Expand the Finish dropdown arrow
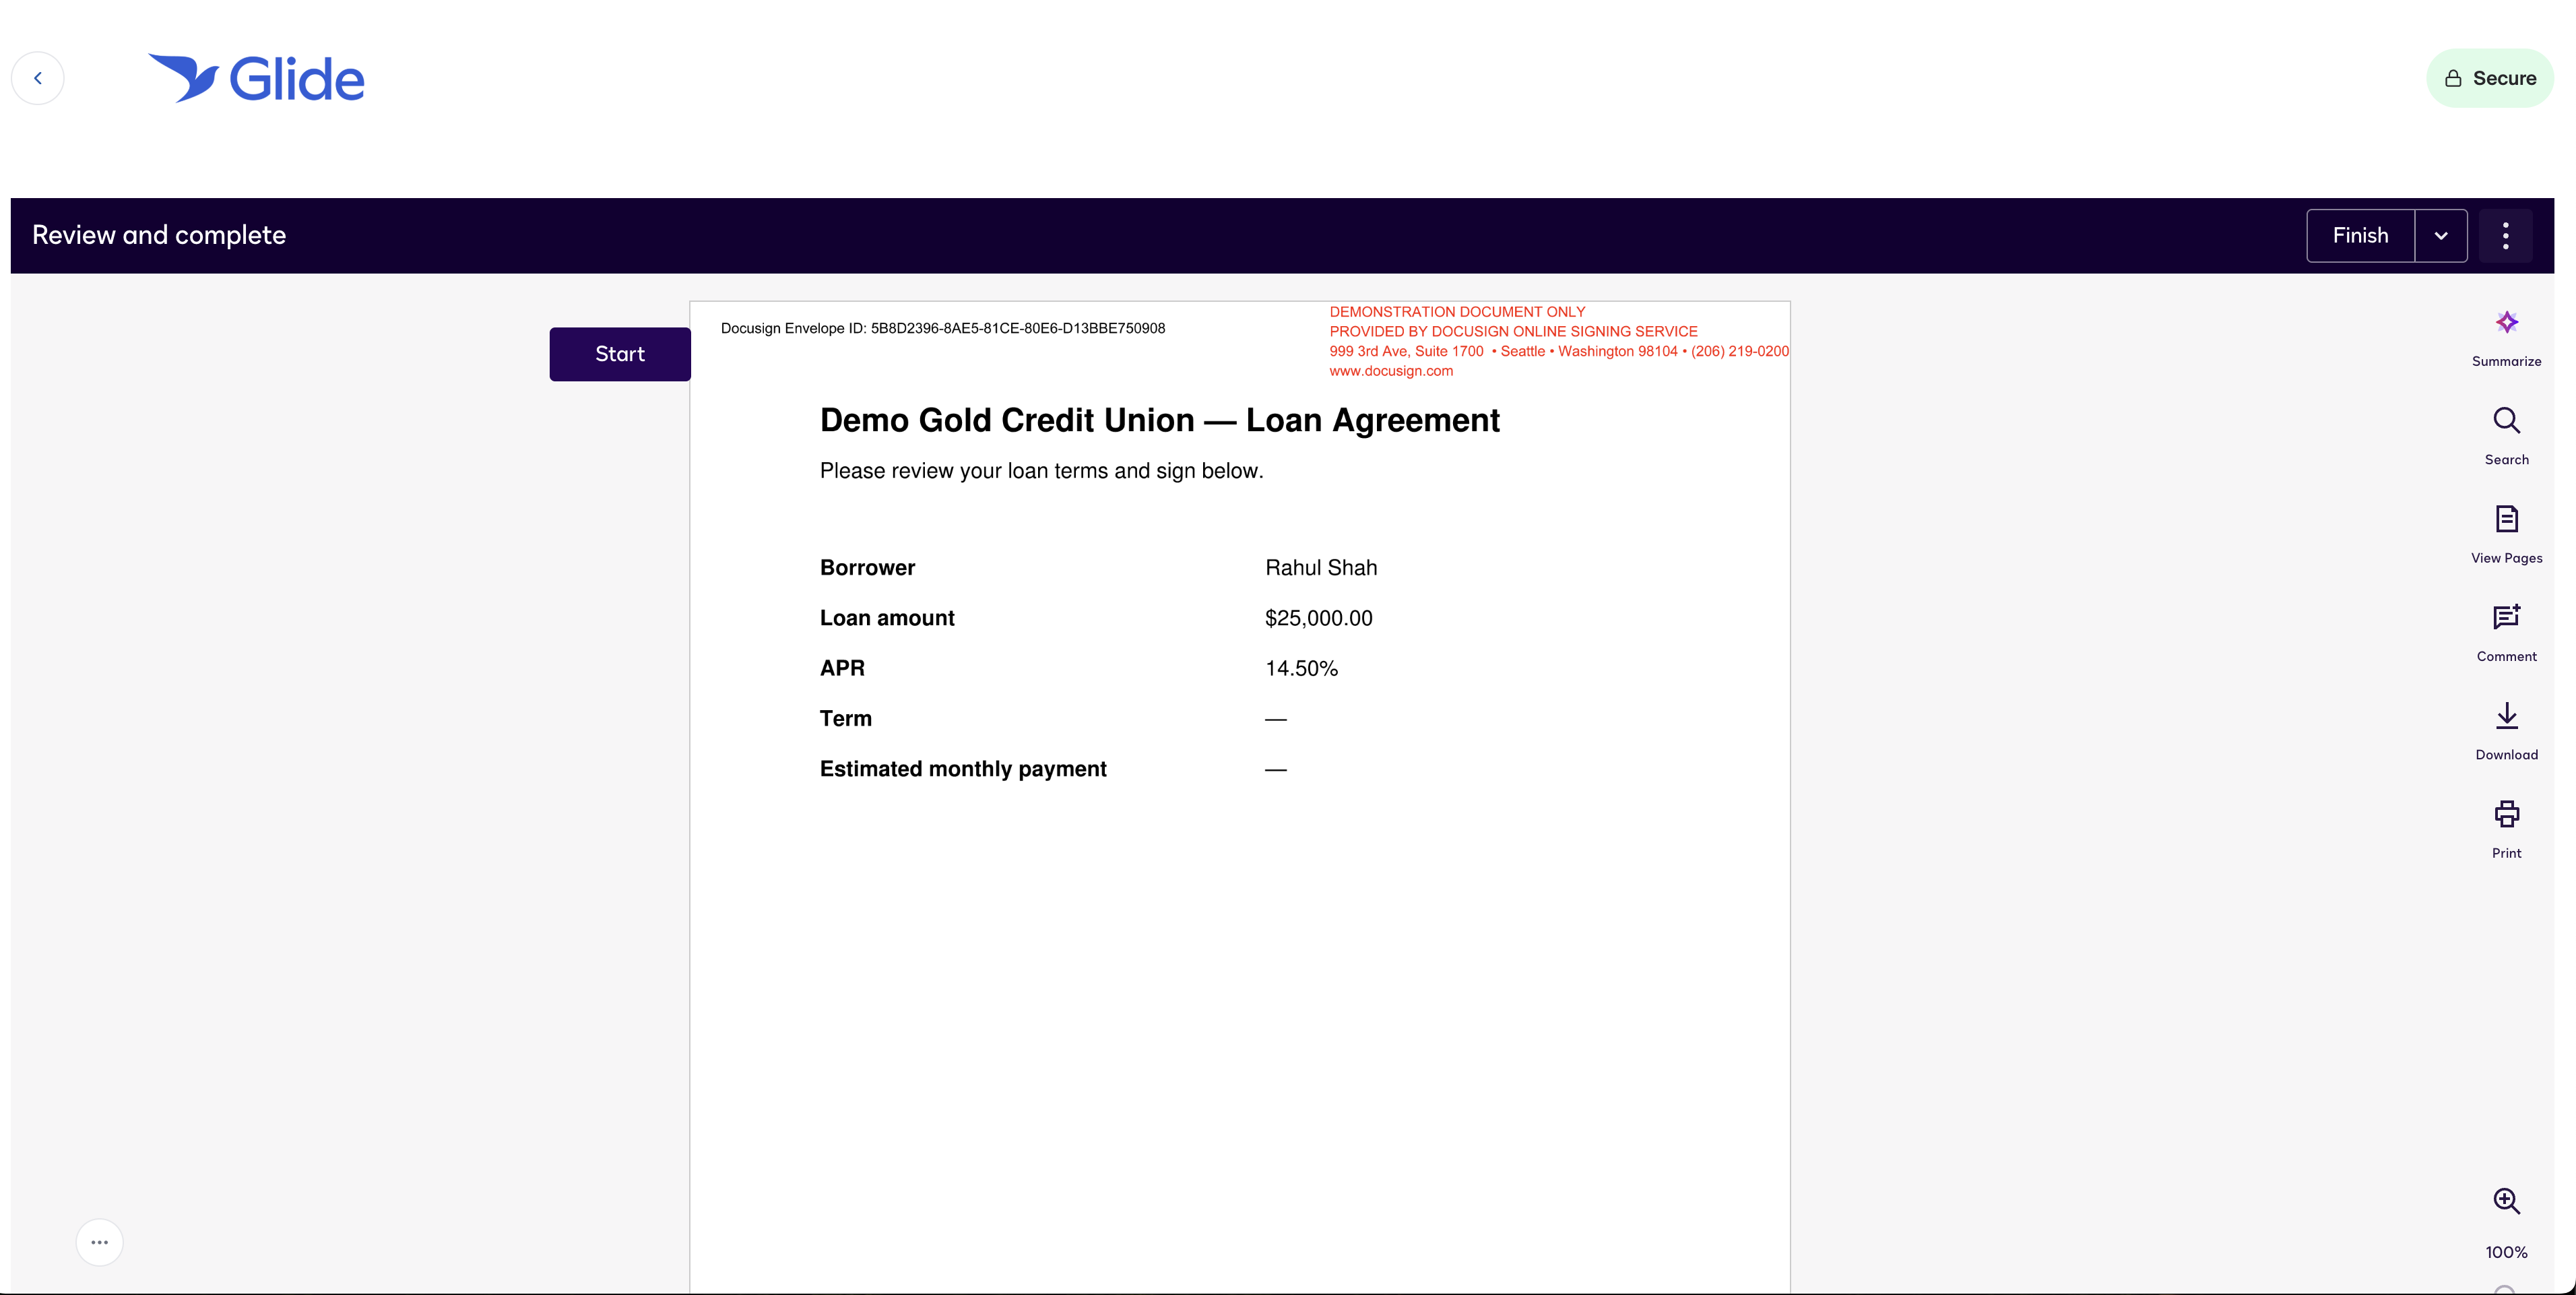The image size is (2576, 1295). [2441, 236]
